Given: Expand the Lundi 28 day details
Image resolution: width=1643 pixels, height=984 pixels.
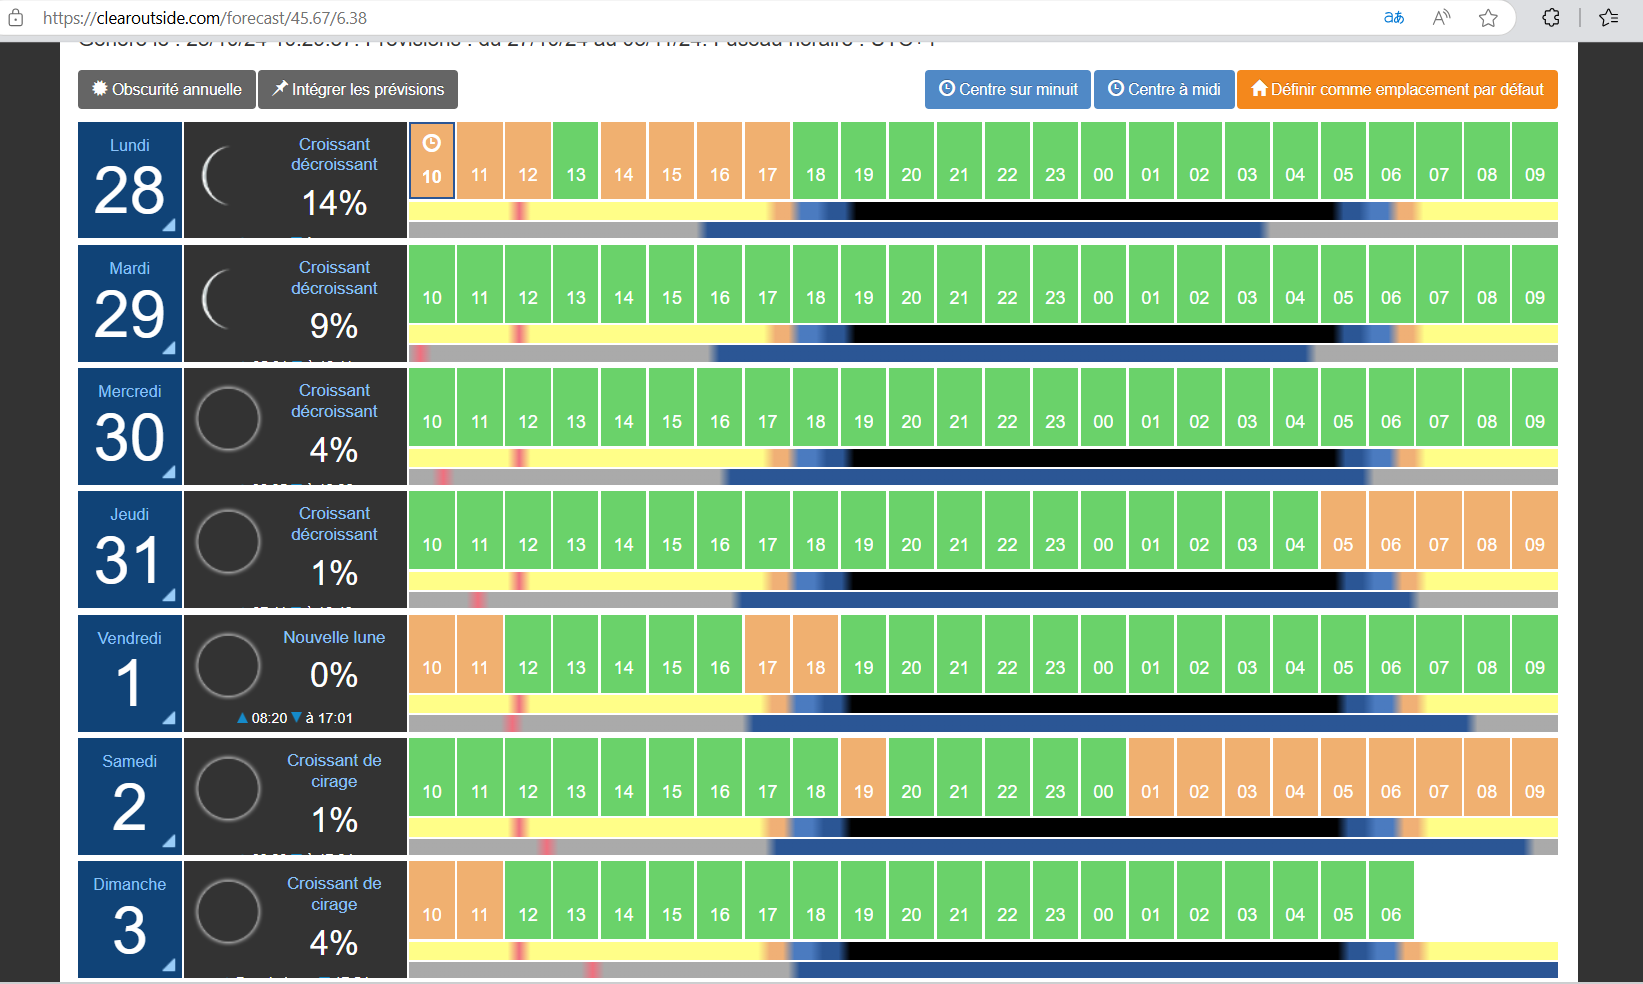Looking at the screenshot, I should (168, 226).
